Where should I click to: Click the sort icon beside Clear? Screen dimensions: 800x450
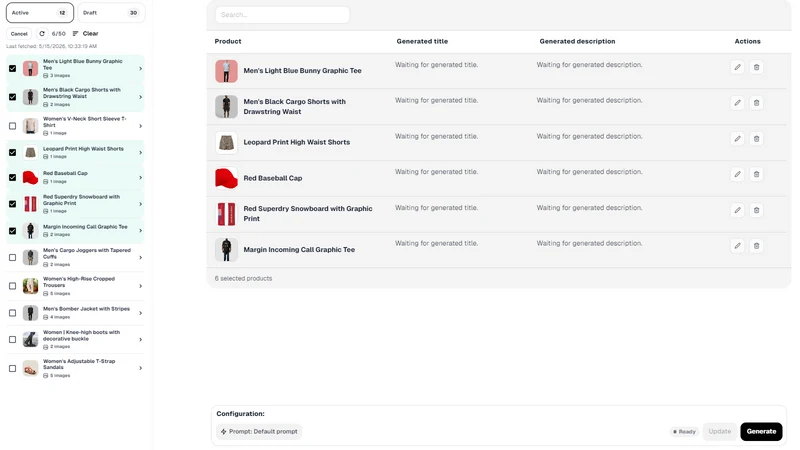76,34
